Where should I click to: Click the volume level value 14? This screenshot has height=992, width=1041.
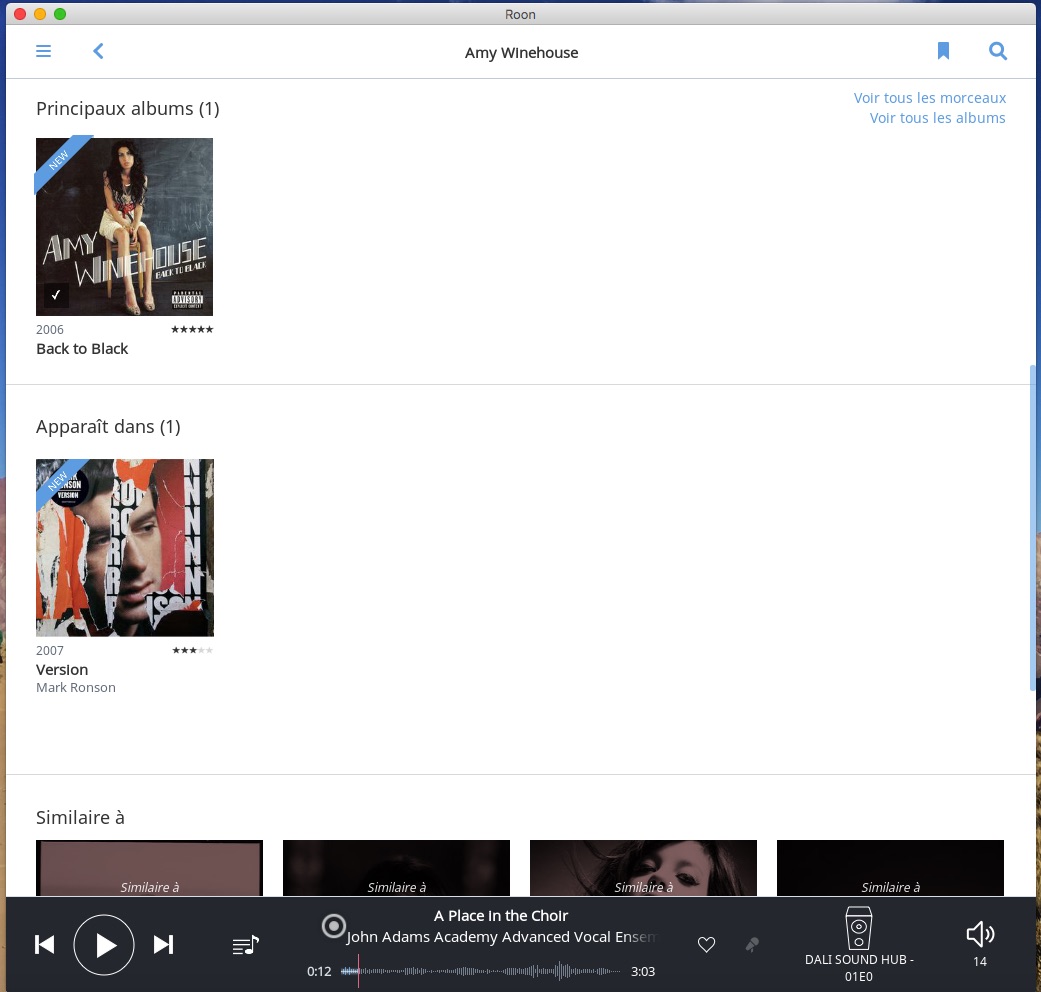click(980, 961)
